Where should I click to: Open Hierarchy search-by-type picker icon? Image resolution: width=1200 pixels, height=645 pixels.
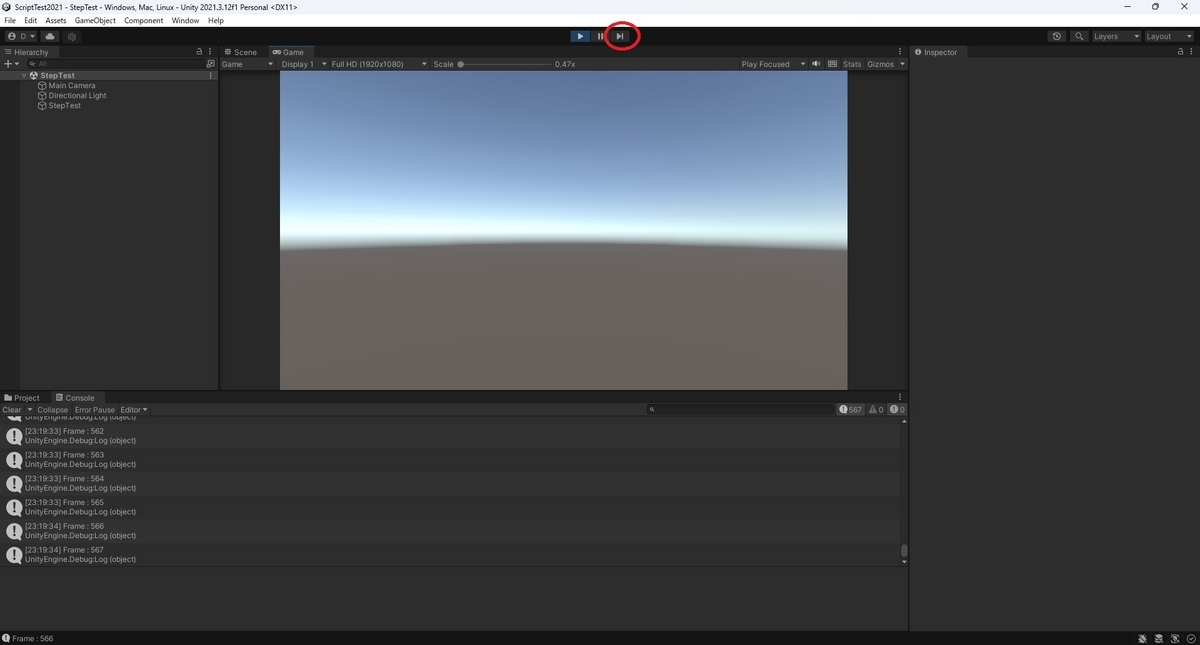point(210,64)
